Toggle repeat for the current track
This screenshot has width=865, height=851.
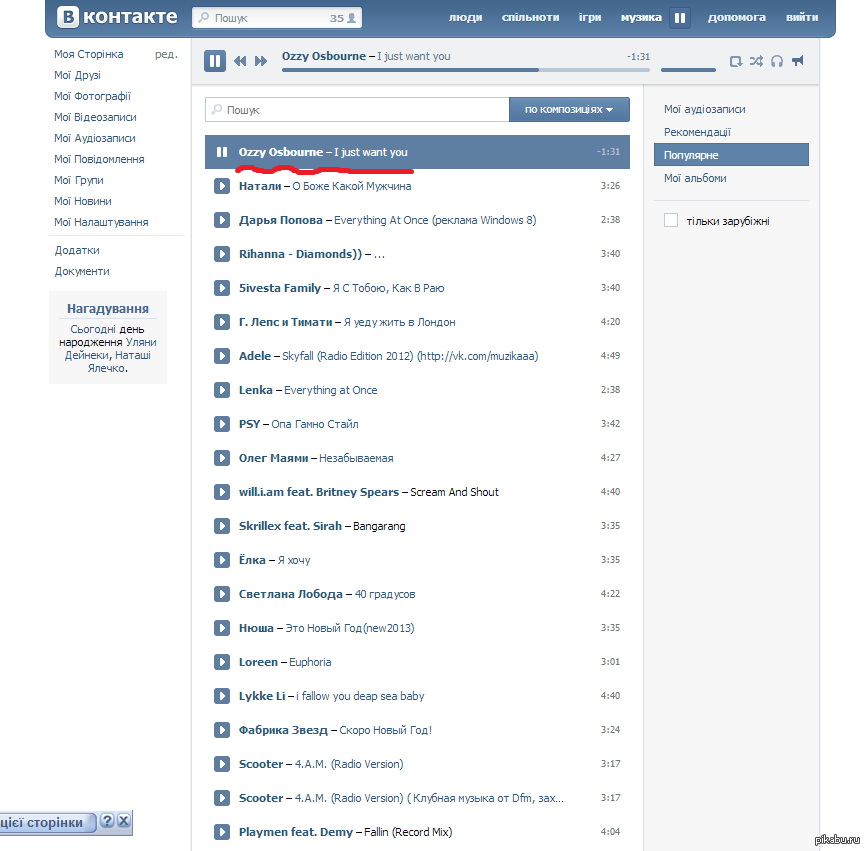[x=735, y=61]
